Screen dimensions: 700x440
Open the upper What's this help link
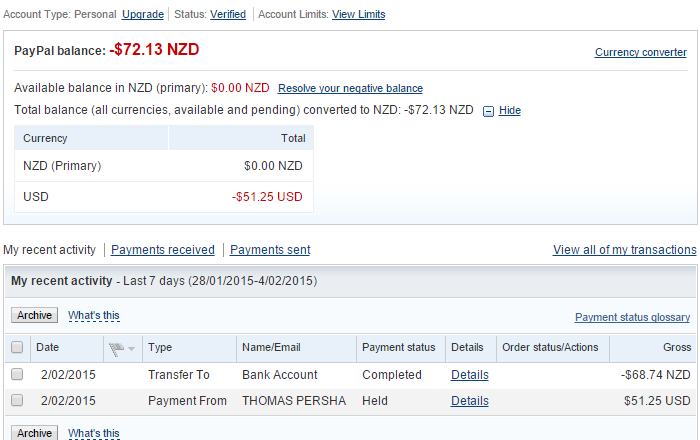[94, 315]
